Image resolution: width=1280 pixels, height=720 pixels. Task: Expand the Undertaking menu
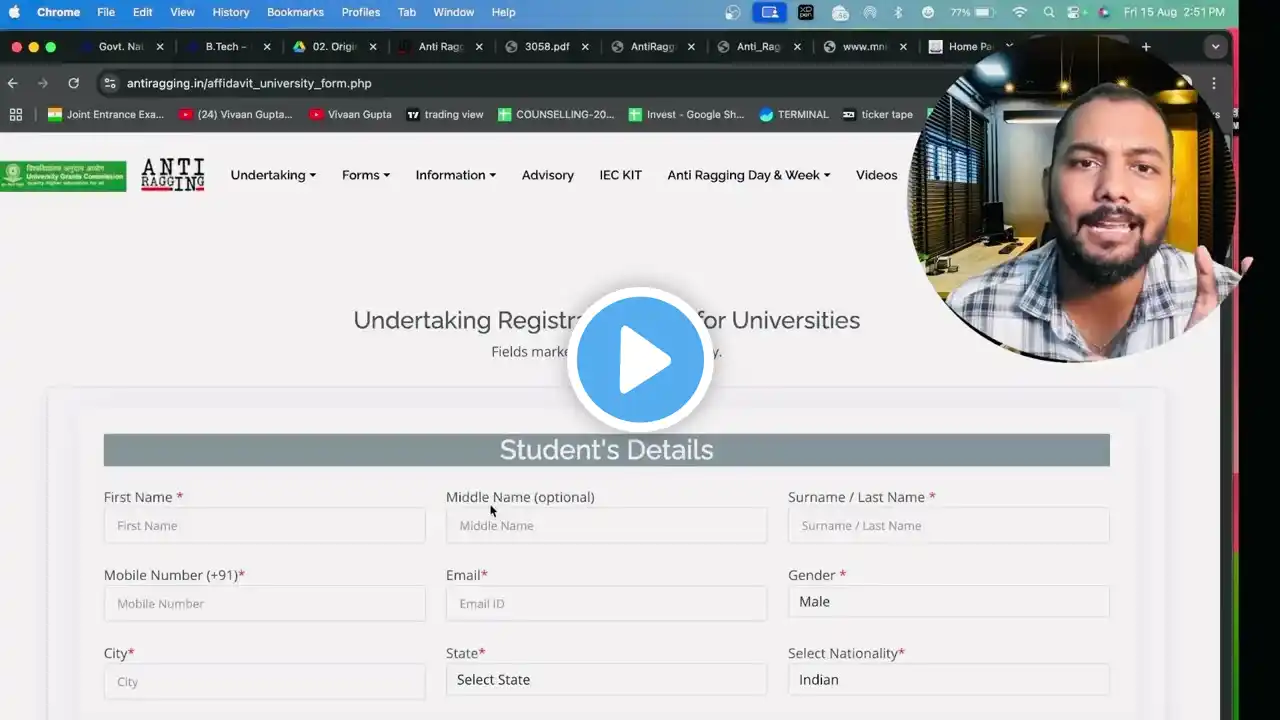(273, 175)
